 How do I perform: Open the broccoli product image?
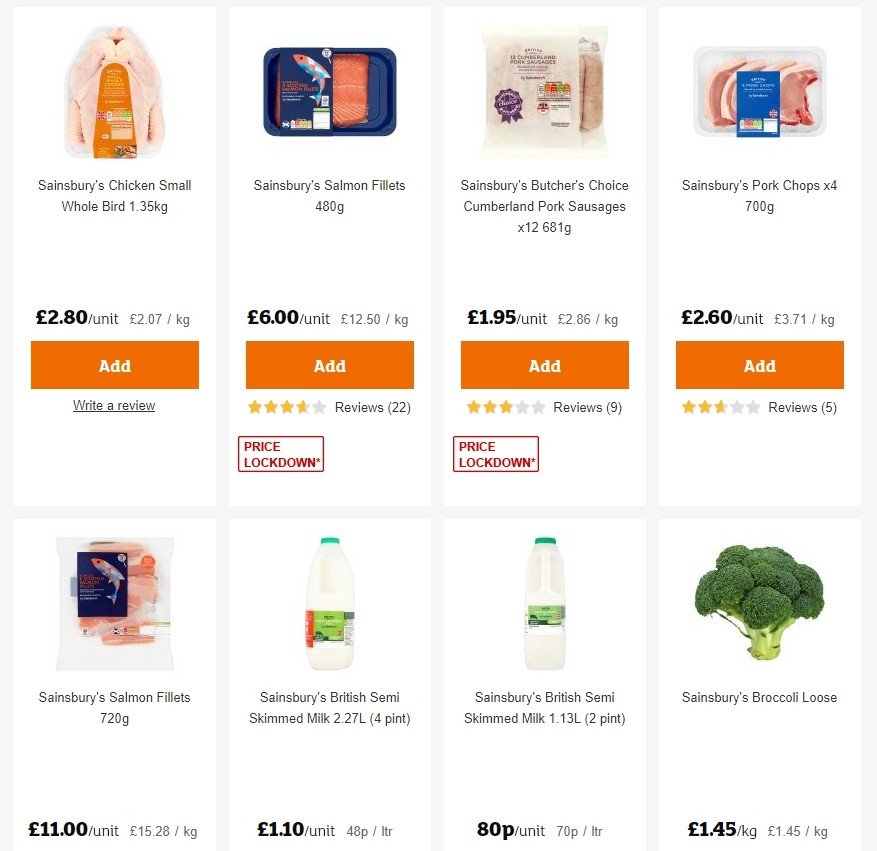(x=759, y=601)
